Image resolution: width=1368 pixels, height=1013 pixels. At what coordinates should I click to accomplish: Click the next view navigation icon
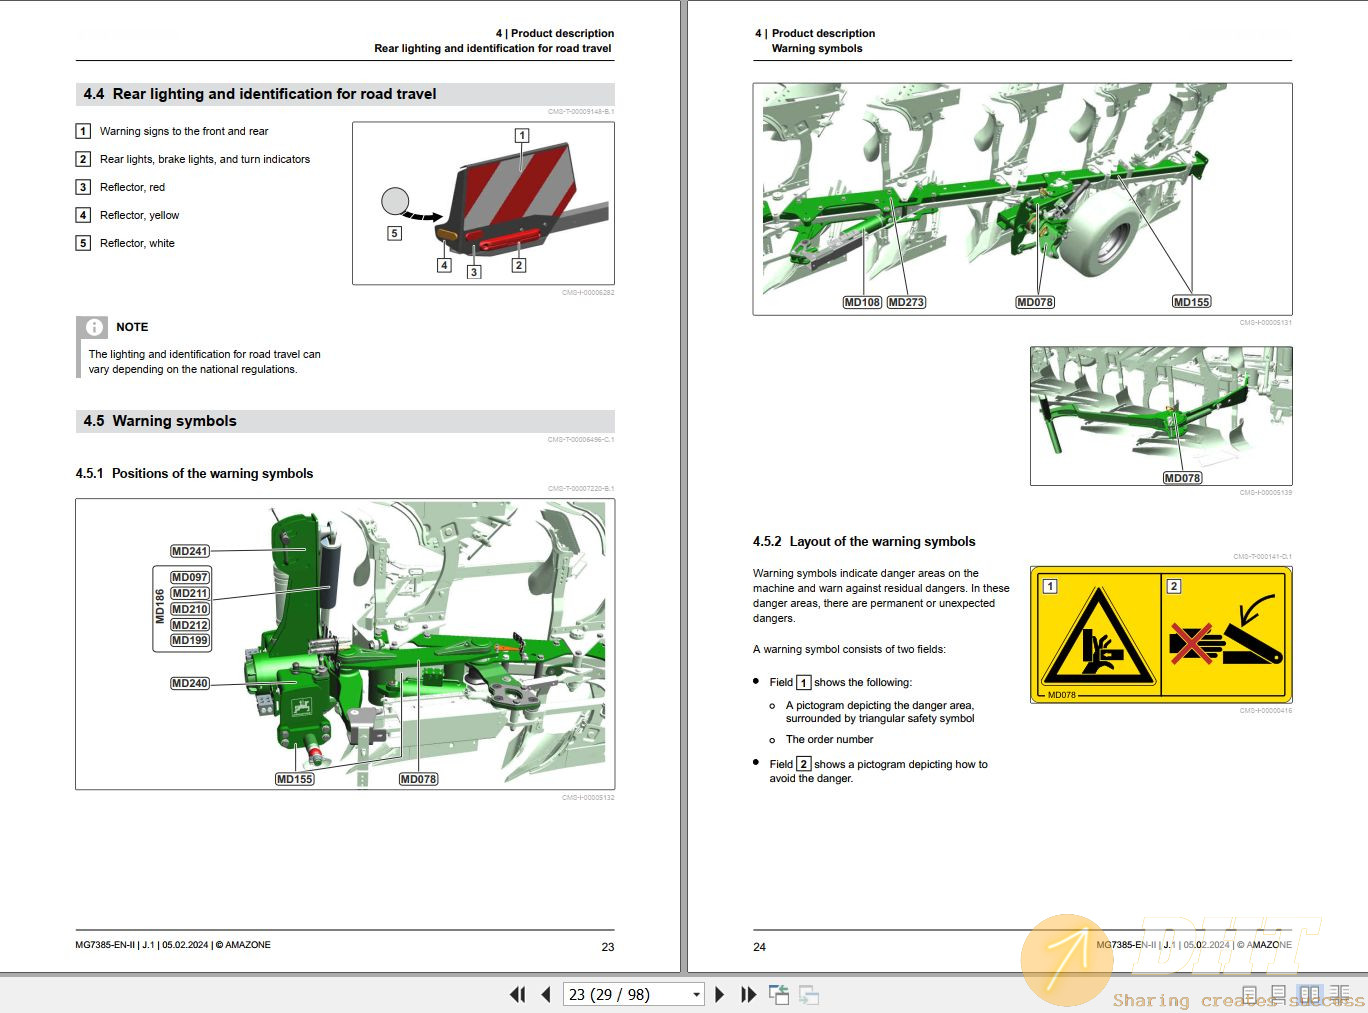point(809,994)
